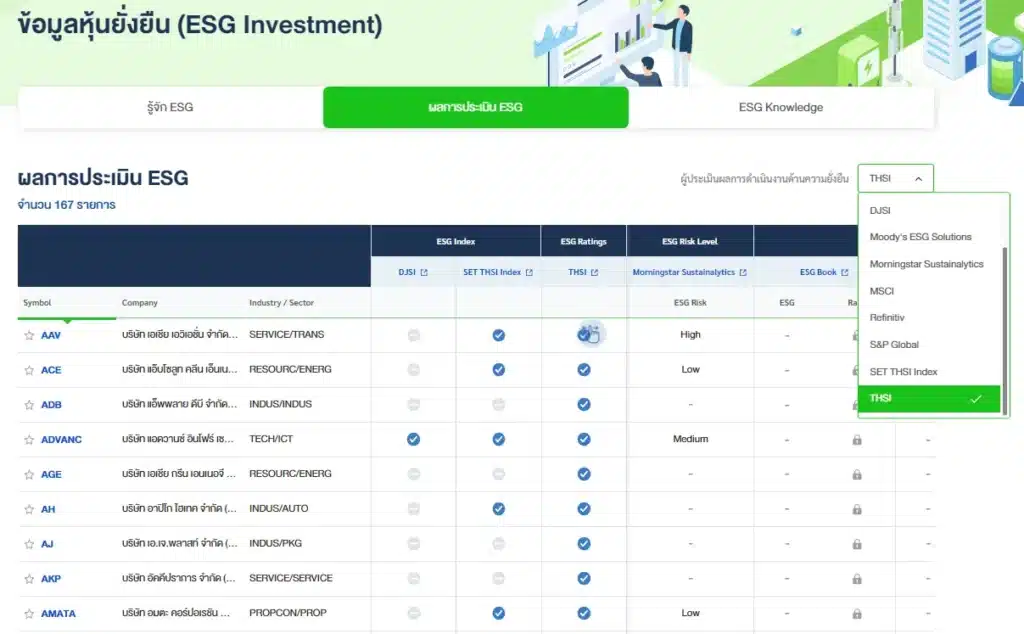Image resolution: width=1024 pixels, height=634 pixels.
Task: Click the lock icon in AJ row
Action: coord(857,544)
